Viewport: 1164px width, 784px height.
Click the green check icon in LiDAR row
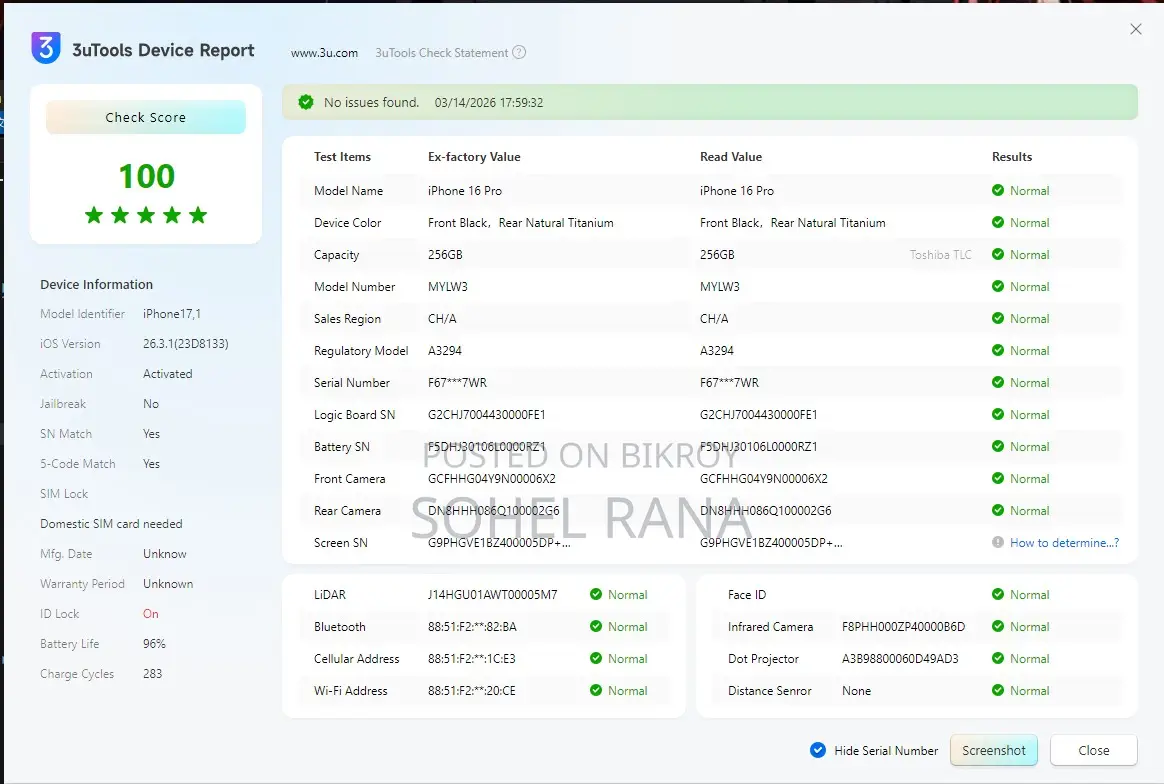595,594
